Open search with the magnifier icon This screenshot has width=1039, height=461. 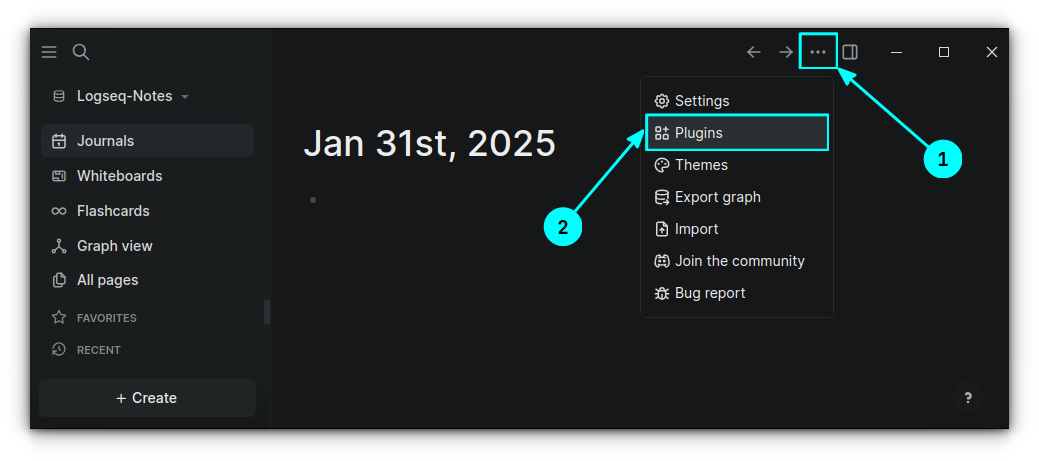click(81, 52)
